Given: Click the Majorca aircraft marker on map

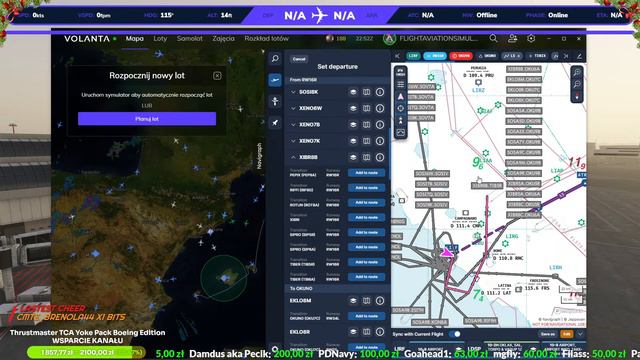Looking at the screenshot, I should pyautogui.click(x=224, y=278).
